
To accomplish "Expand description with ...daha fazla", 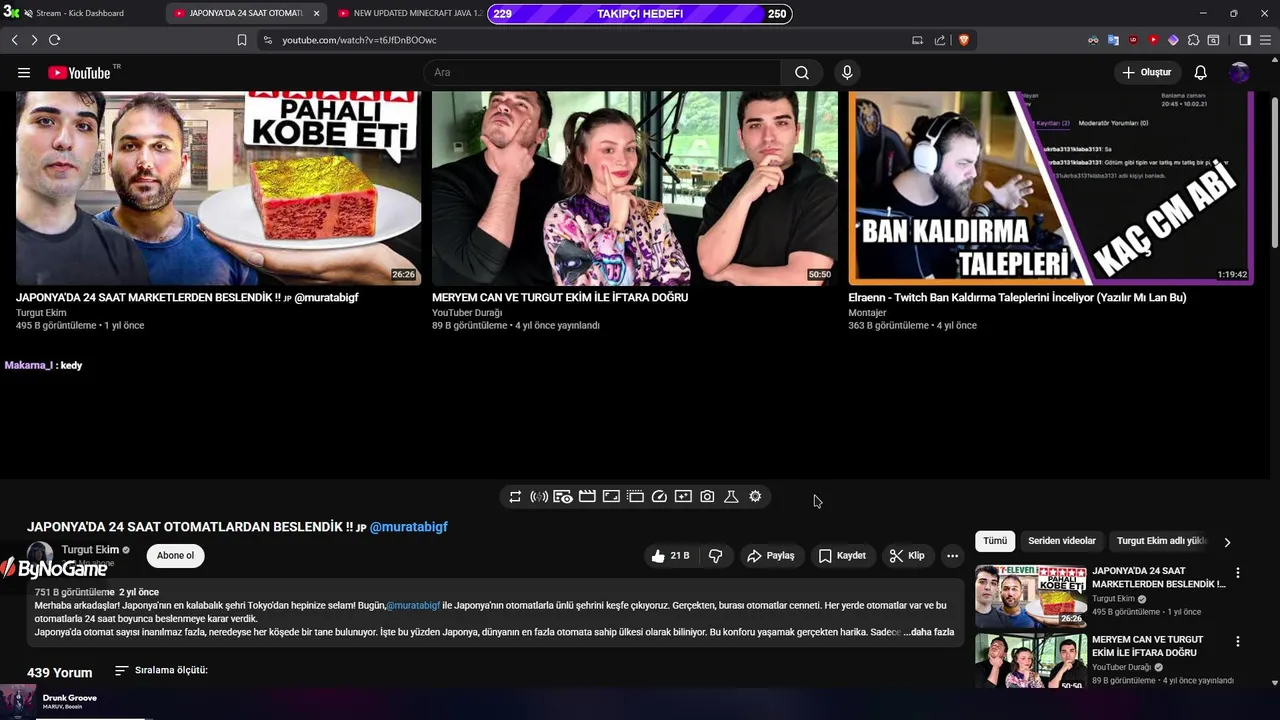I will click(x=929, y=632).
